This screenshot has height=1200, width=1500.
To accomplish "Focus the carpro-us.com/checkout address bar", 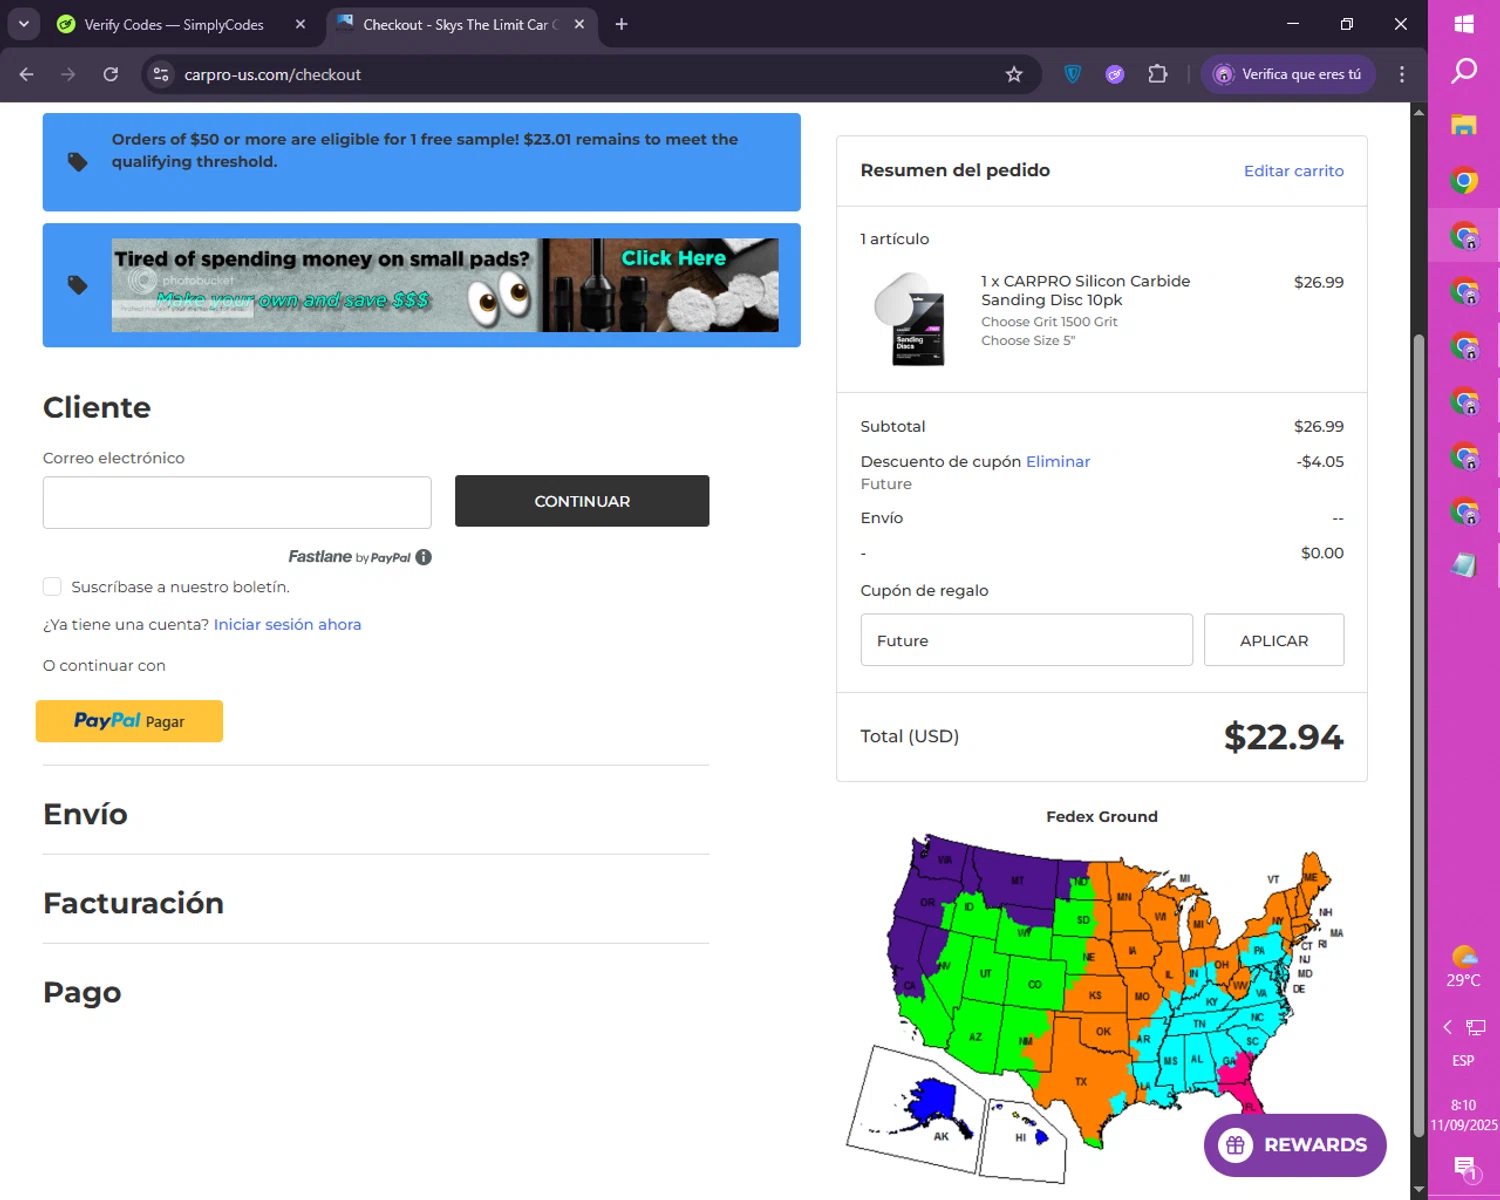I will (x=590, y=74).
